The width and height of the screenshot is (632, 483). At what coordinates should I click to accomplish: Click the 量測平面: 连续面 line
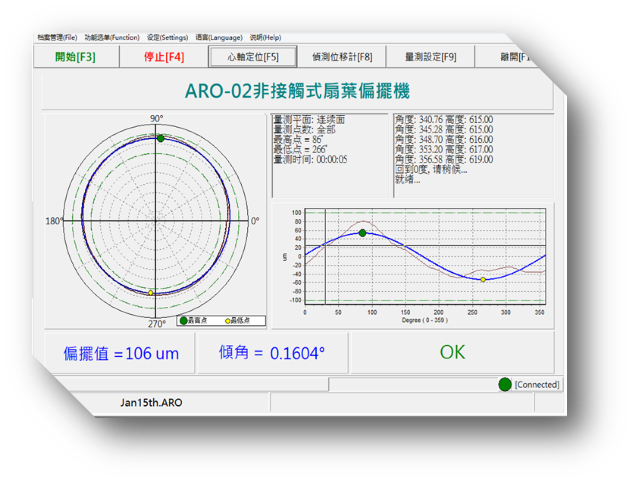(x=309, y=120)
